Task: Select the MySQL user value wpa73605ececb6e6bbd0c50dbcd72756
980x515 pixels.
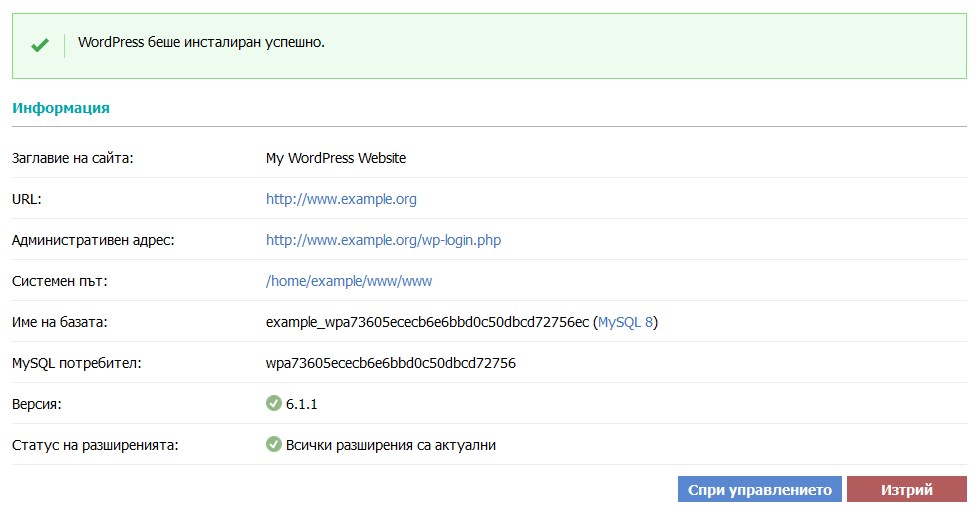Action: [391, 363]
